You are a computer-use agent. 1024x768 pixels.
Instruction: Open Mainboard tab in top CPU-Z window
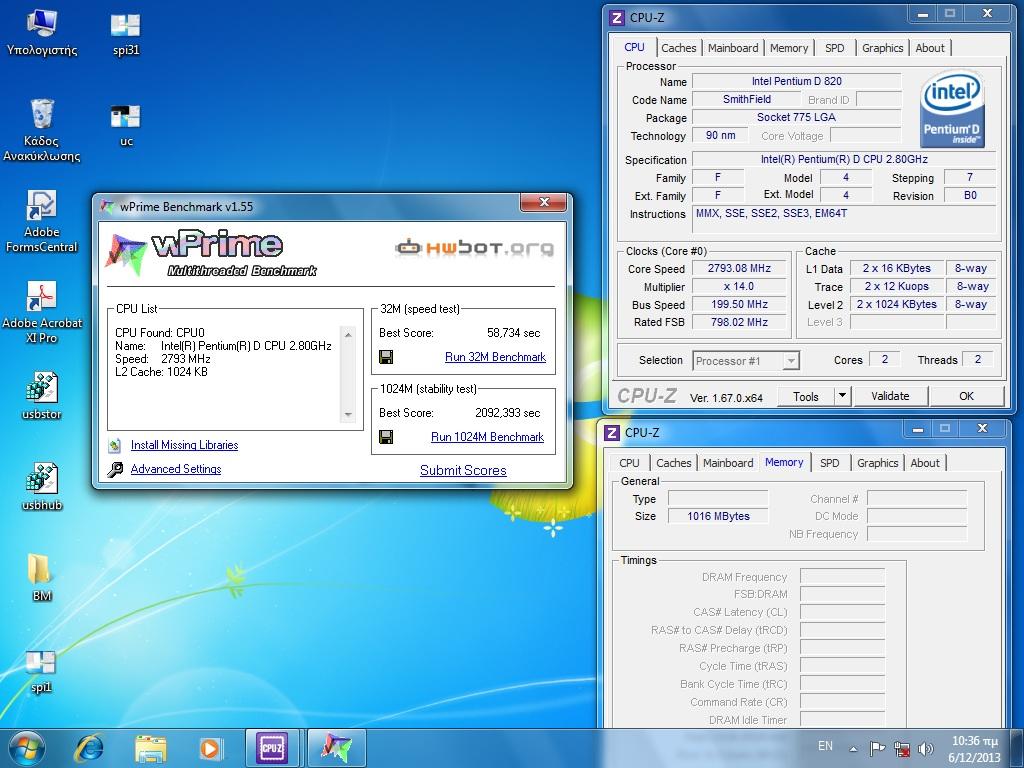click(733, 48)
